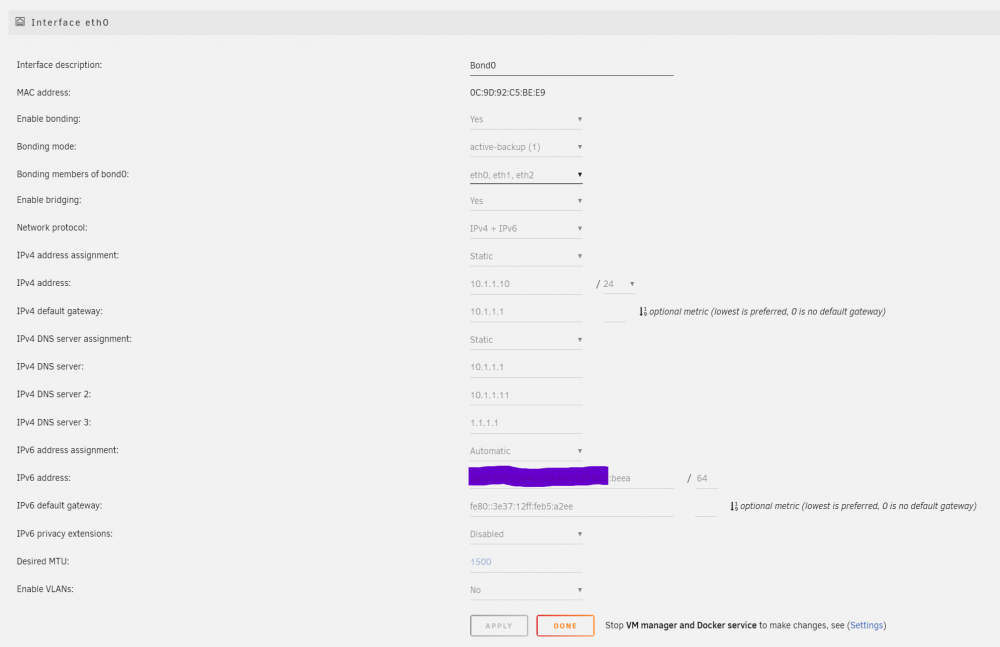Viewport: 1000px width, 647px height.
Task: Click the MAC address value 0C:9D:92:C5:BE:E9
Action: click(508, 93)
